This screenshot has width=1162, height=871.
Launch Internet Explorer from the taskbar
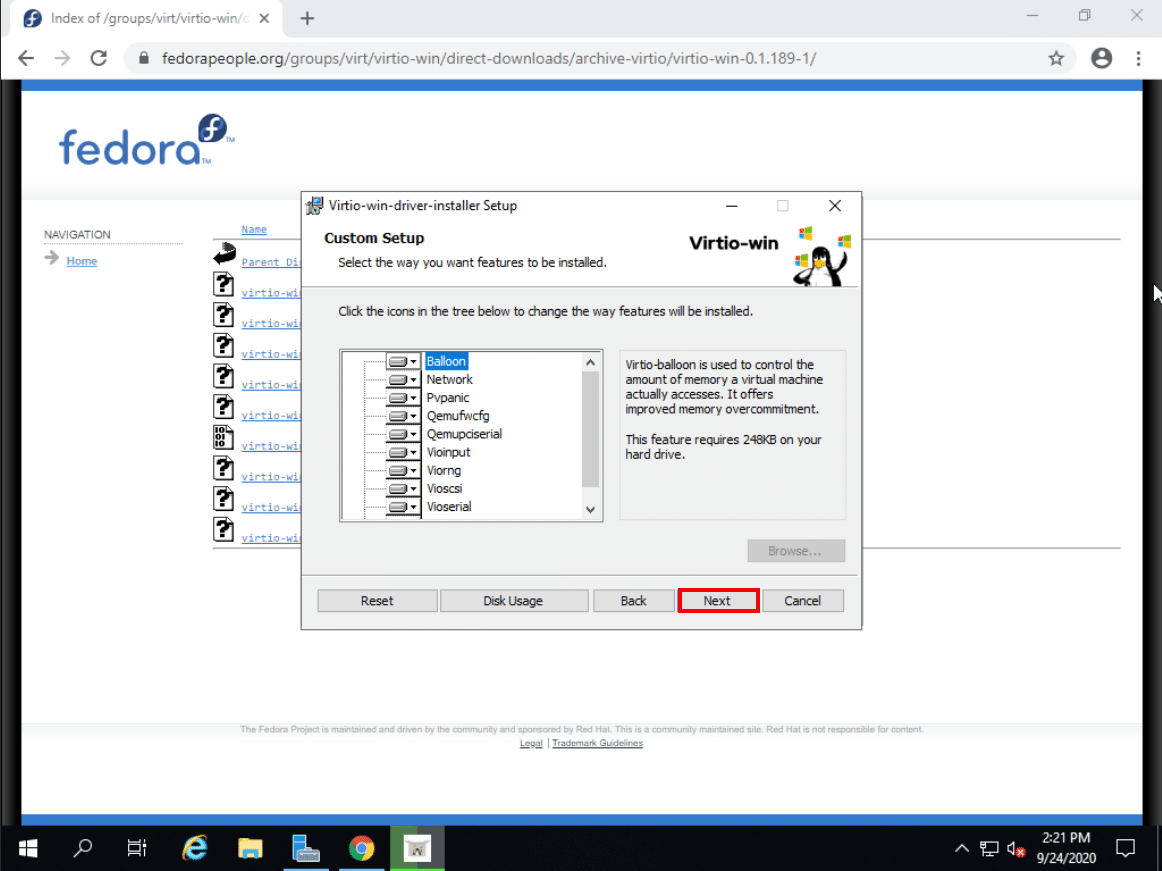pos(195,848)
